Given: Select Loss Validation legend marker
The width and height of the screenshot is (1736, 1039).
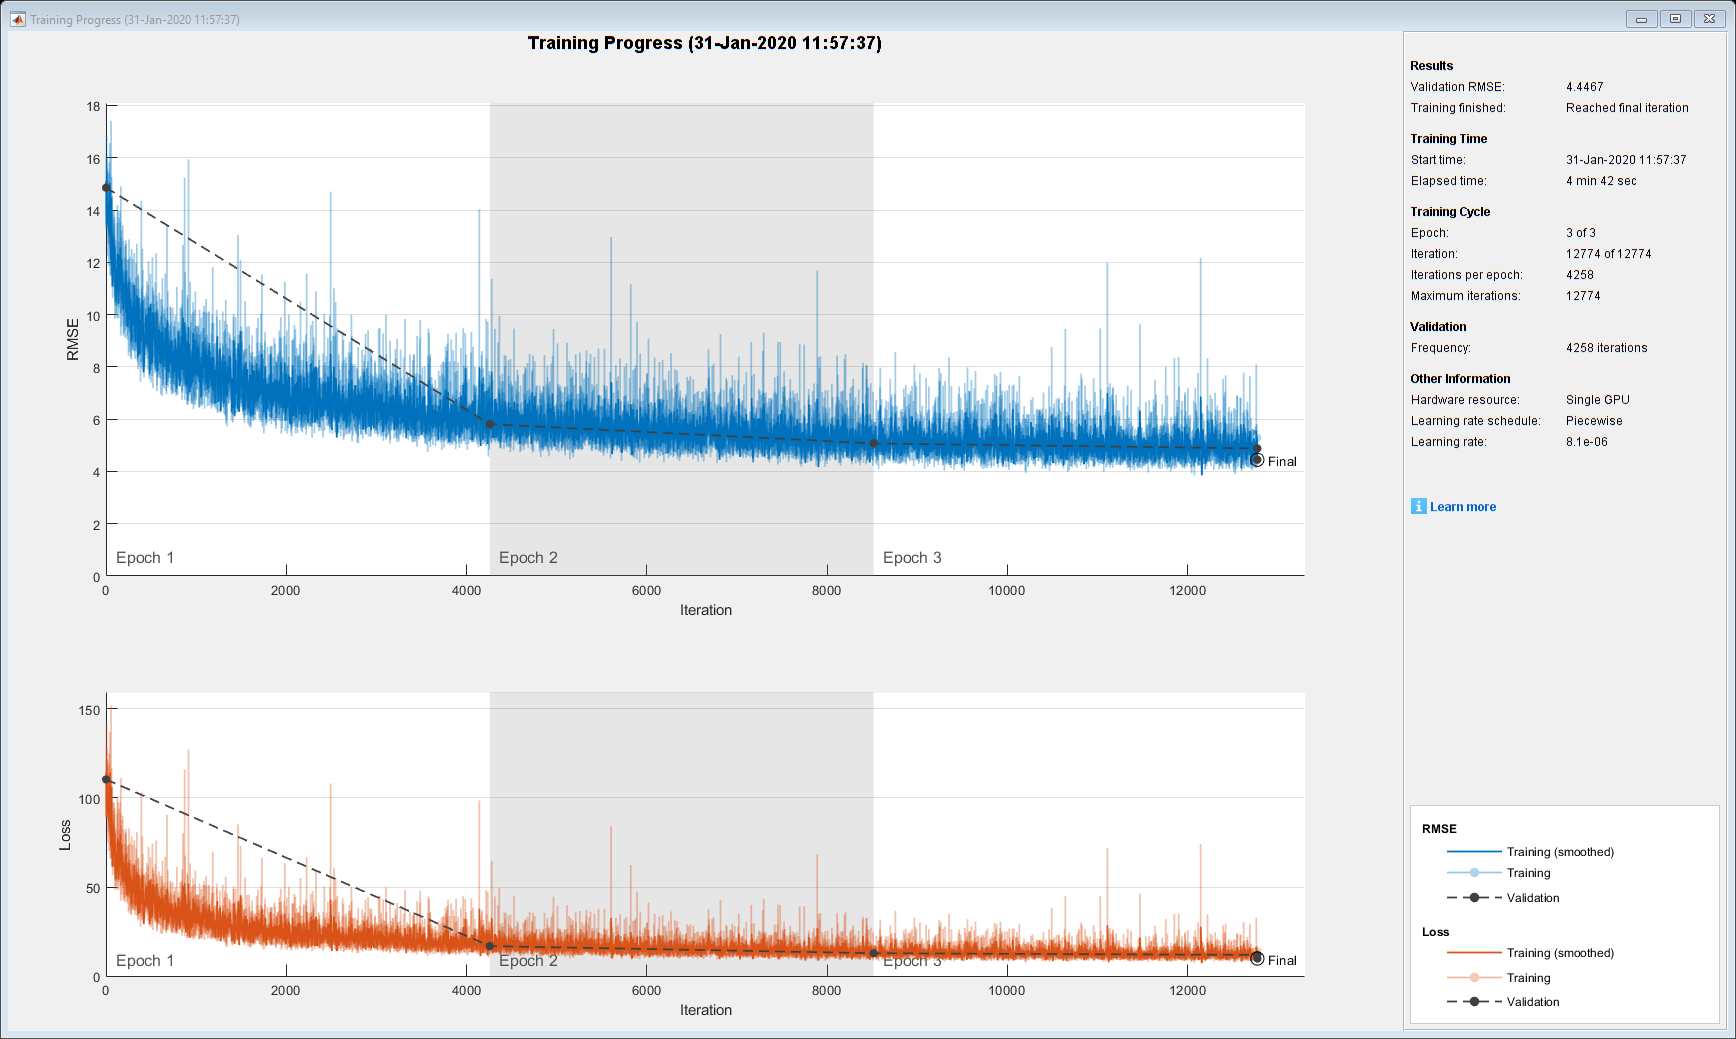Looking at the screenshot, I should (1474, 1001).
